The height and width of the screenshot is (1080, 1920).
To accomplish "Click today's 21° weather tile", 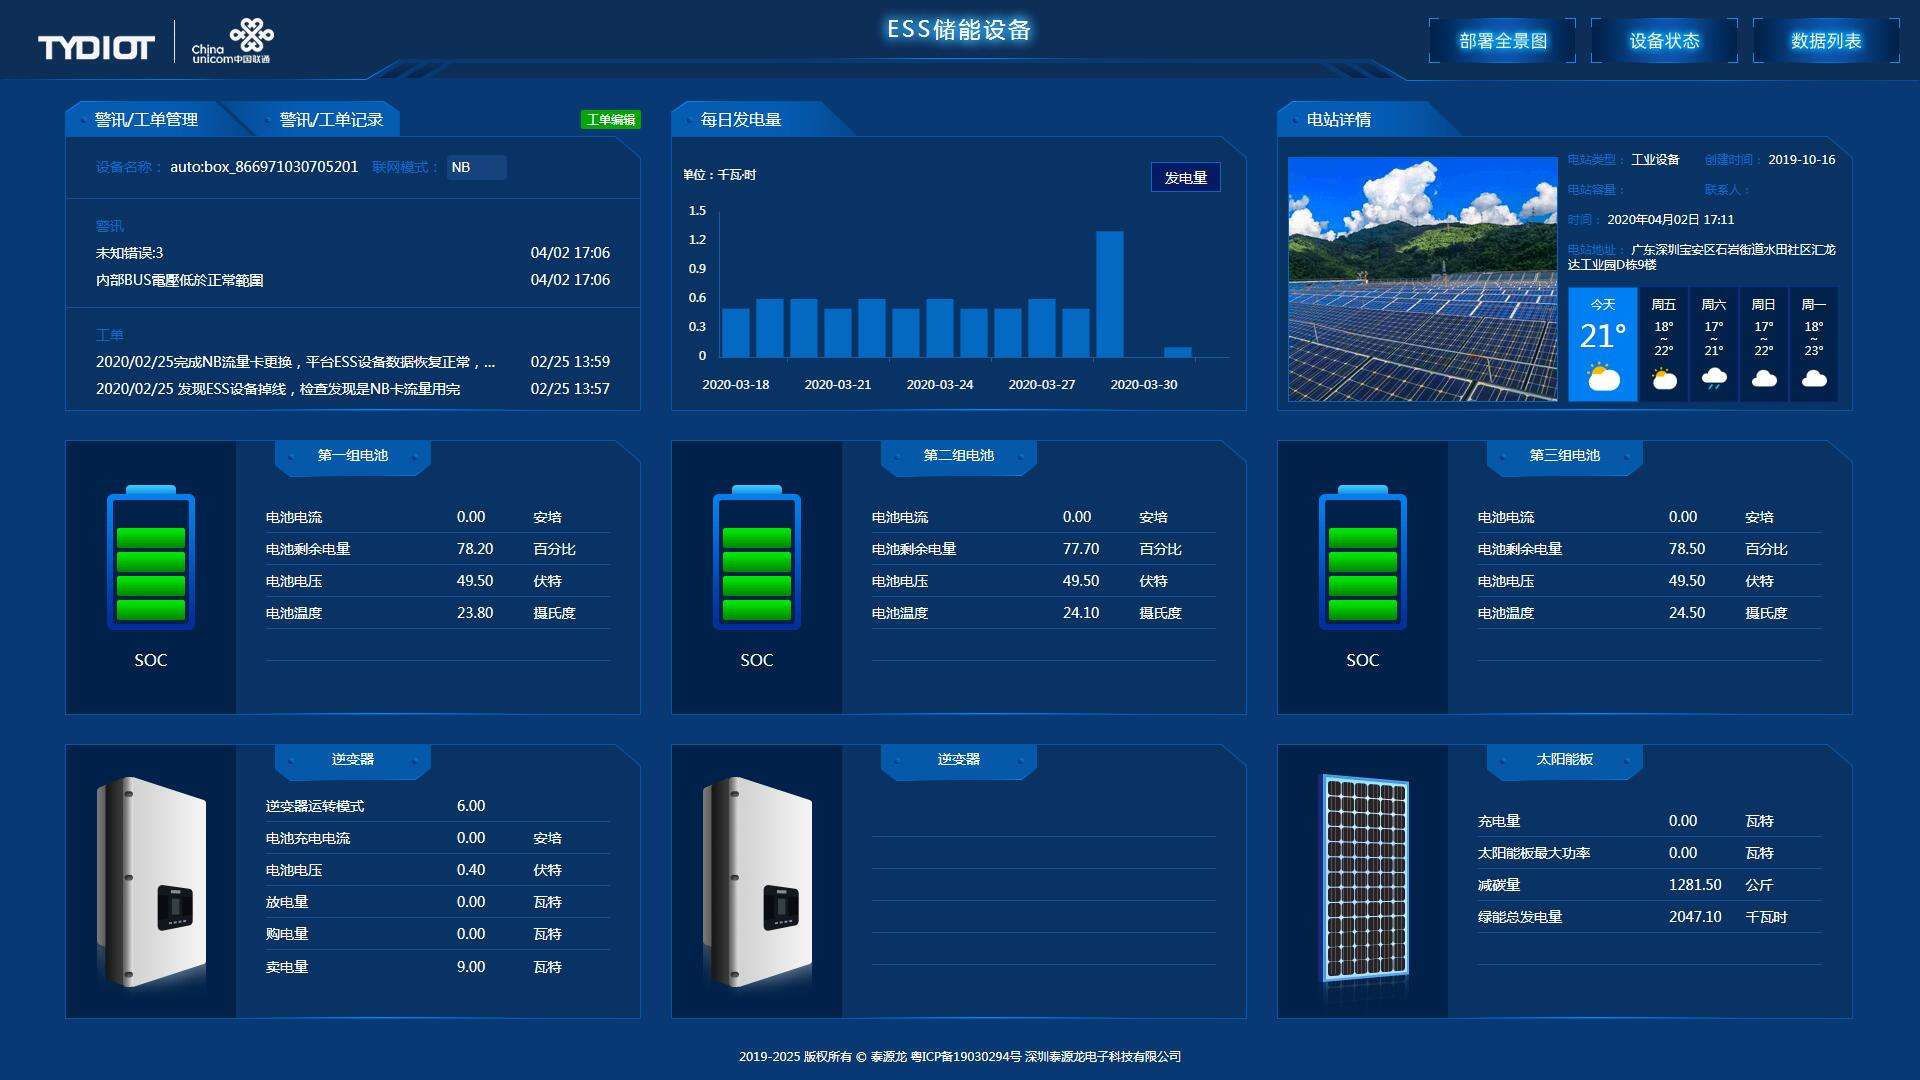I will 1602,345.
